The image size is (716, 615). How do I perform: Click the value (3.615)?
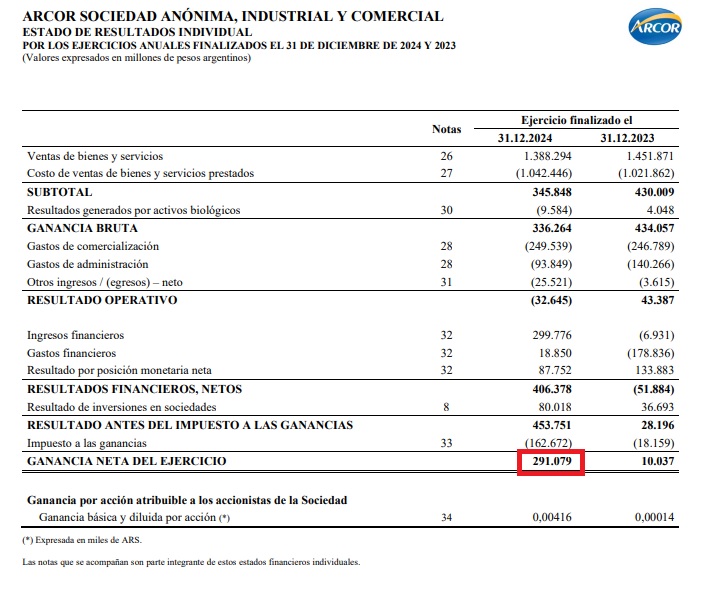[656, 283]
